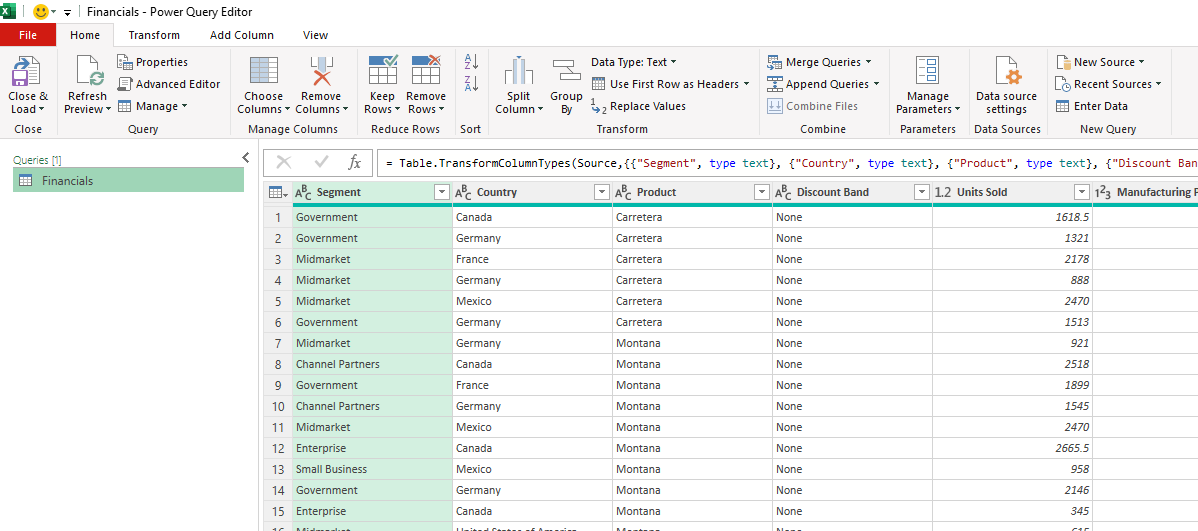This screenshot has height=531, width=1198.
Task: Click the Segment column ABC type icon
Action: point(303,193)
